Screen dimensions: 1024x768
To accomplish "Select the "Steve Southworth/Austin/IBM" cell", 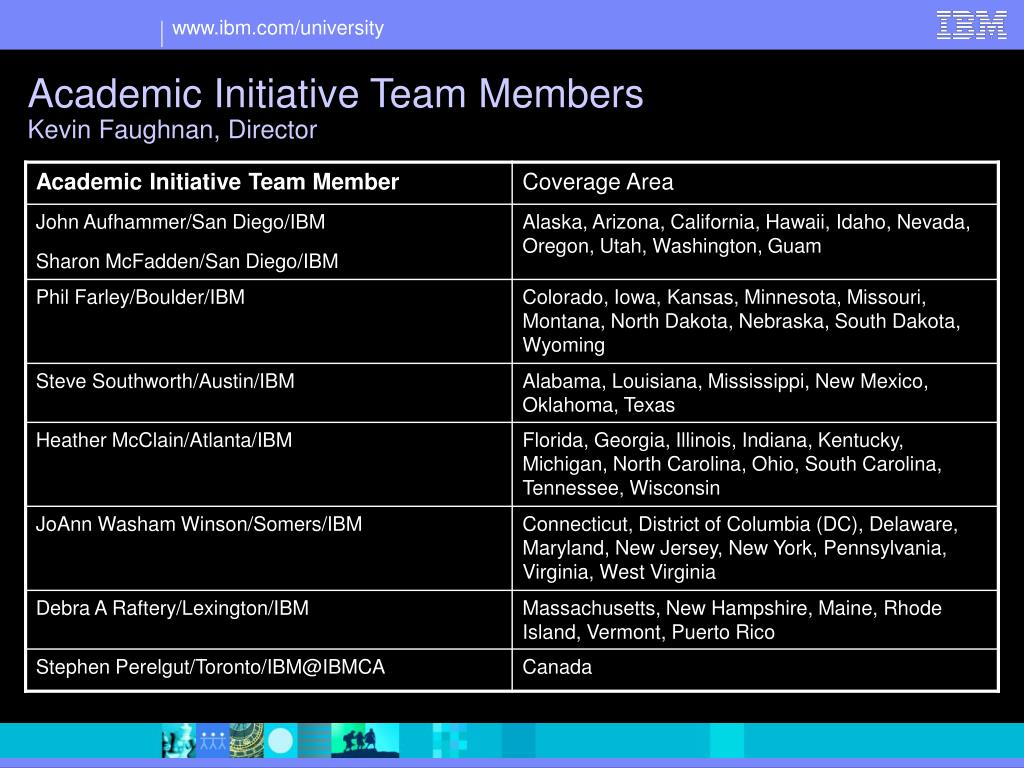I will pyautogui.click(x=269, y=393).
